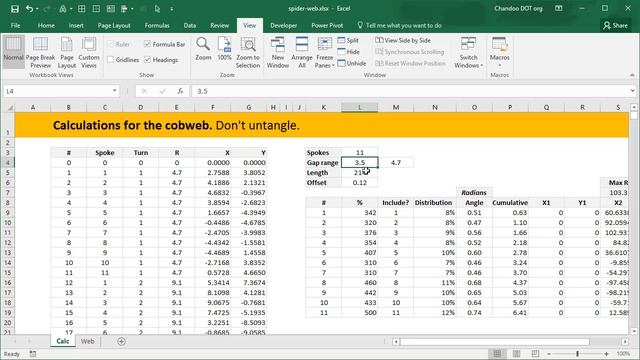Open the Undo history dropdown arrow

37,9
